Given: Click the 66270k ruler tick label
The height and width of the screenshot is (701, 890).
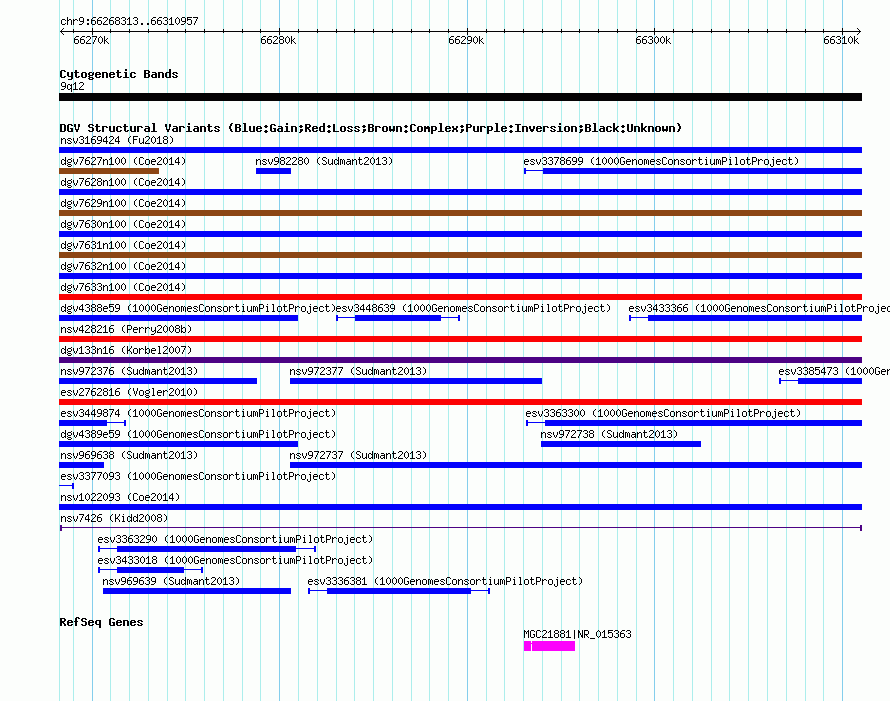Looking at the screenshot, I should pyautogui.click(x=91, y=40).
